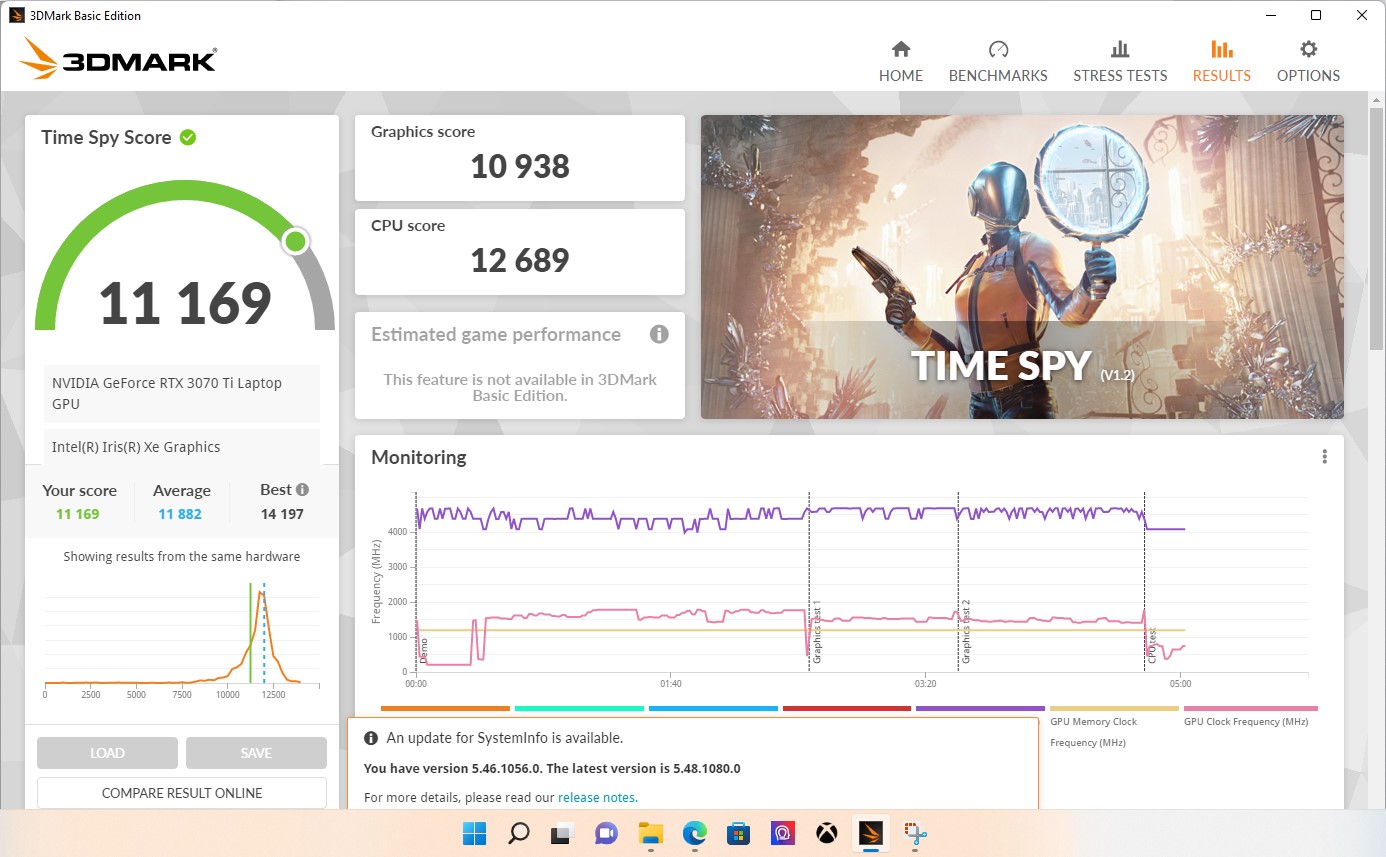Click the 01:40 label on the time axis
The image size is (1386, 857).
coord(671,684)
